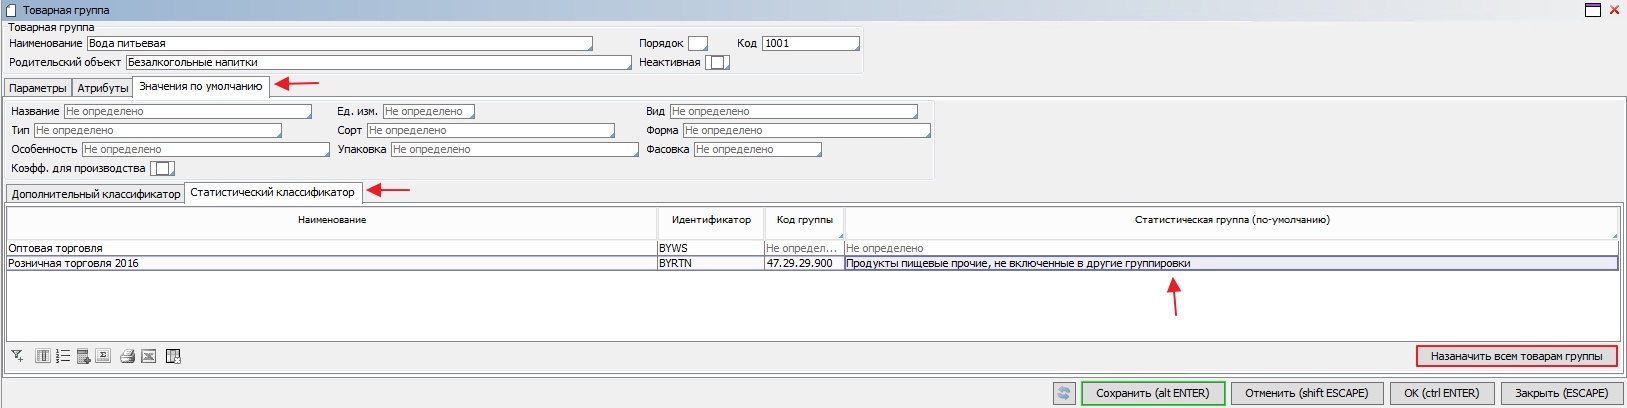Click the table reset settings icon

pyautogui.click(x=173, y=356)
